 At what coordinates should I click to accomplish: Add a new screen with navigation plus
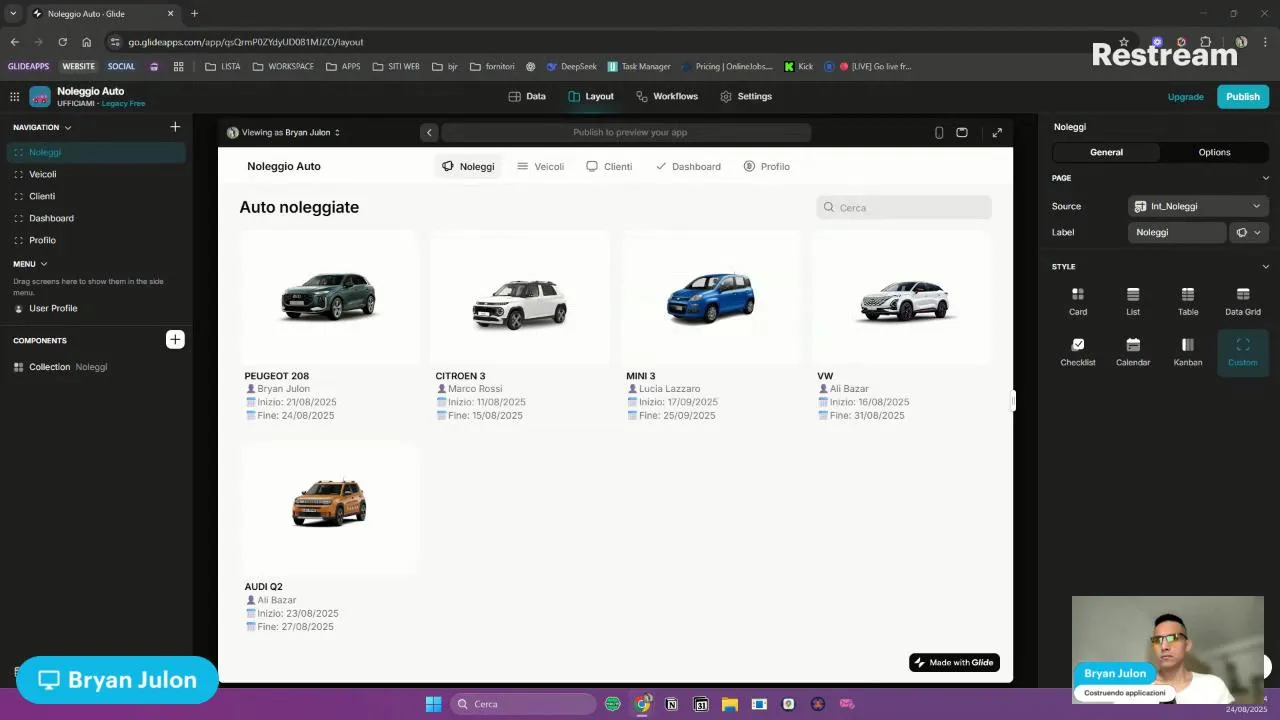pyautogui.click(x=175, y=127)
